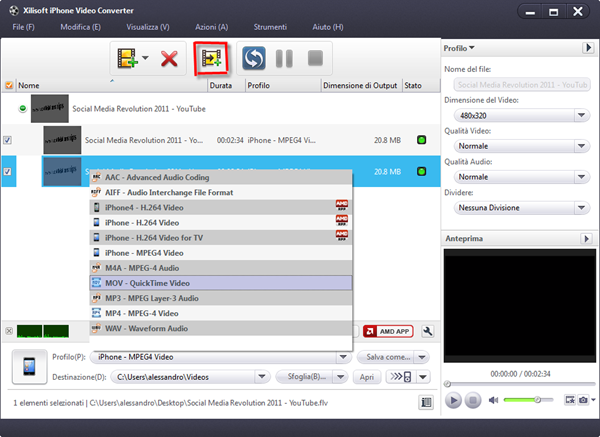This screenshot has height=437, width=600.
Task: Select MP3 - MPEG Layer-3 Audio profile
Action: click(x=221, y=298)
